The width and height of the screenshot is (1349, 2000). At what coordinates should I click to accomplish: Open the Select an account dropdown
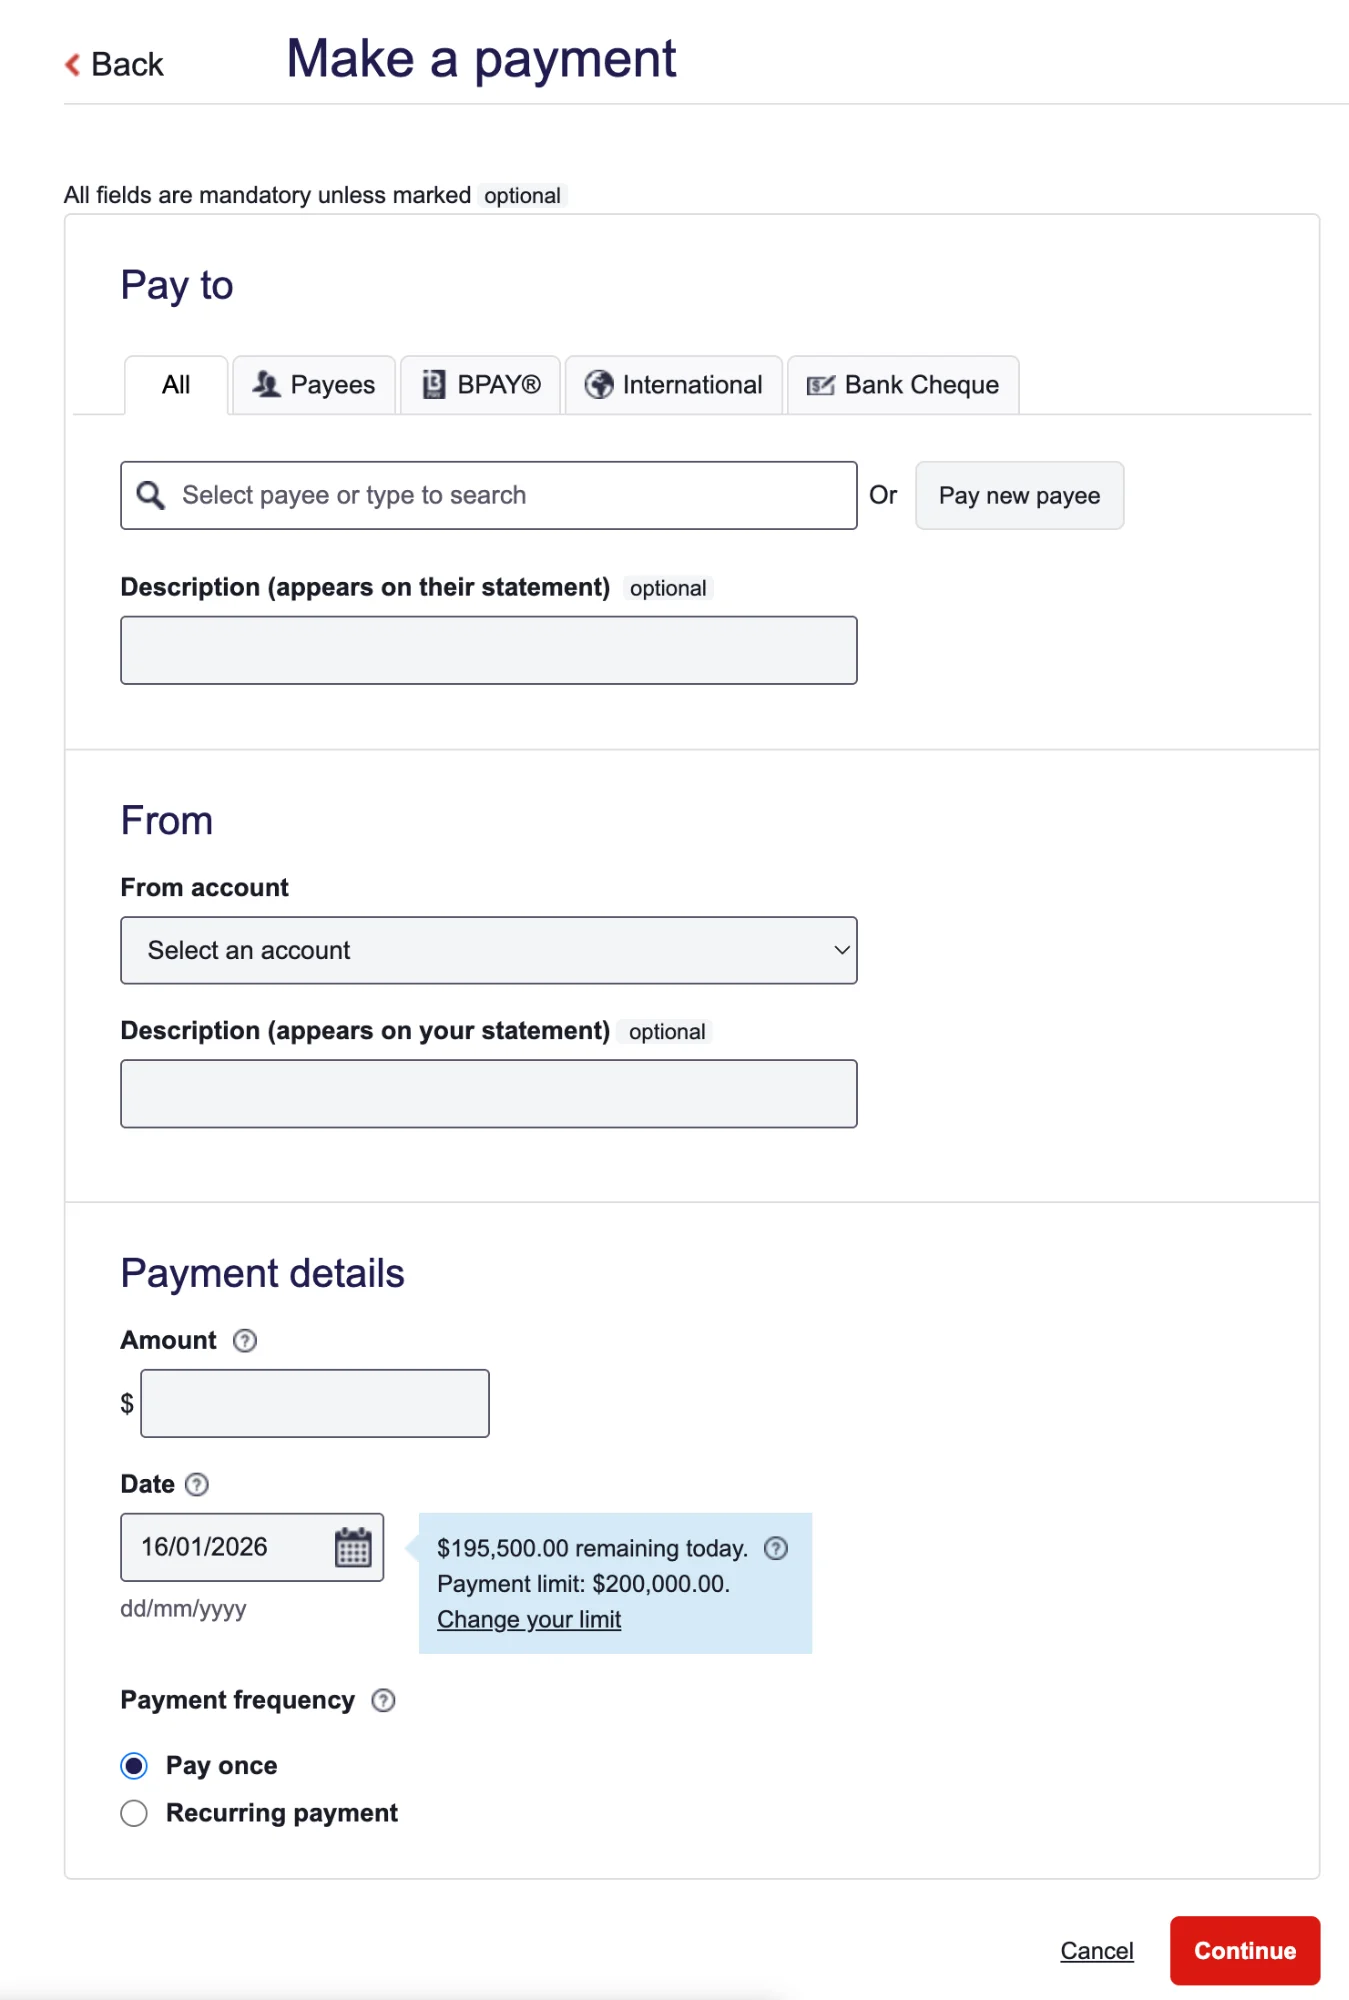point(488,950)
